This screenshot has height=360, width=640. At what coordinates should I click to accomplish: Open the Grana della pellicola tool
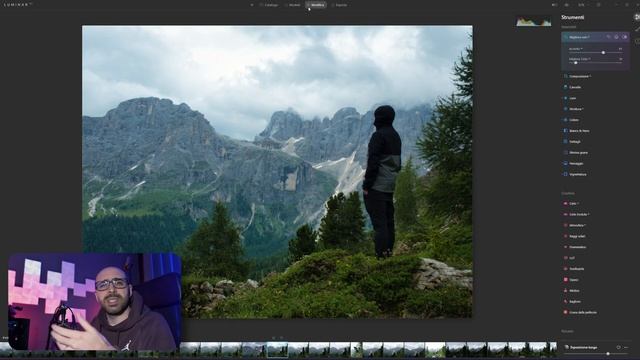tap(580, 312)
